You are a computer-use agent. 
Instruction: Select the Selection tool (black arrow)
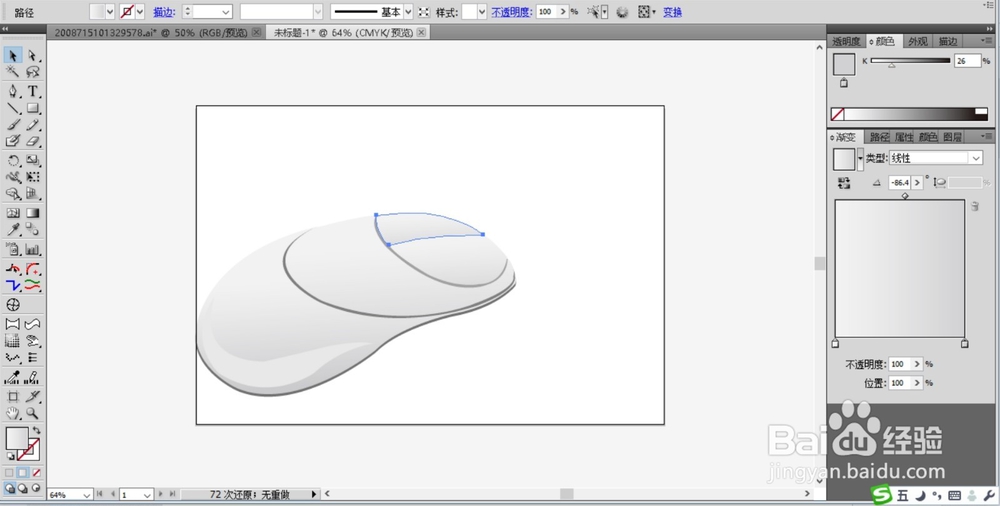[x=13, y=56]
